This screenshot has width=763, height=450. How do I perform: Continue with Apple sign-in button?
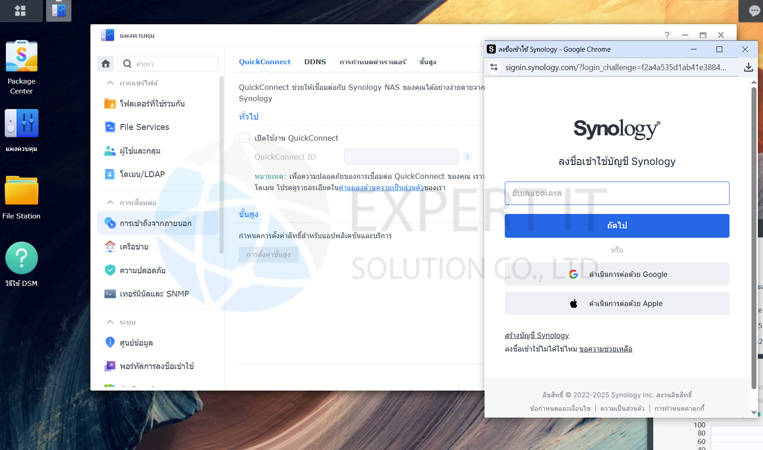click(x=617, y=304)
